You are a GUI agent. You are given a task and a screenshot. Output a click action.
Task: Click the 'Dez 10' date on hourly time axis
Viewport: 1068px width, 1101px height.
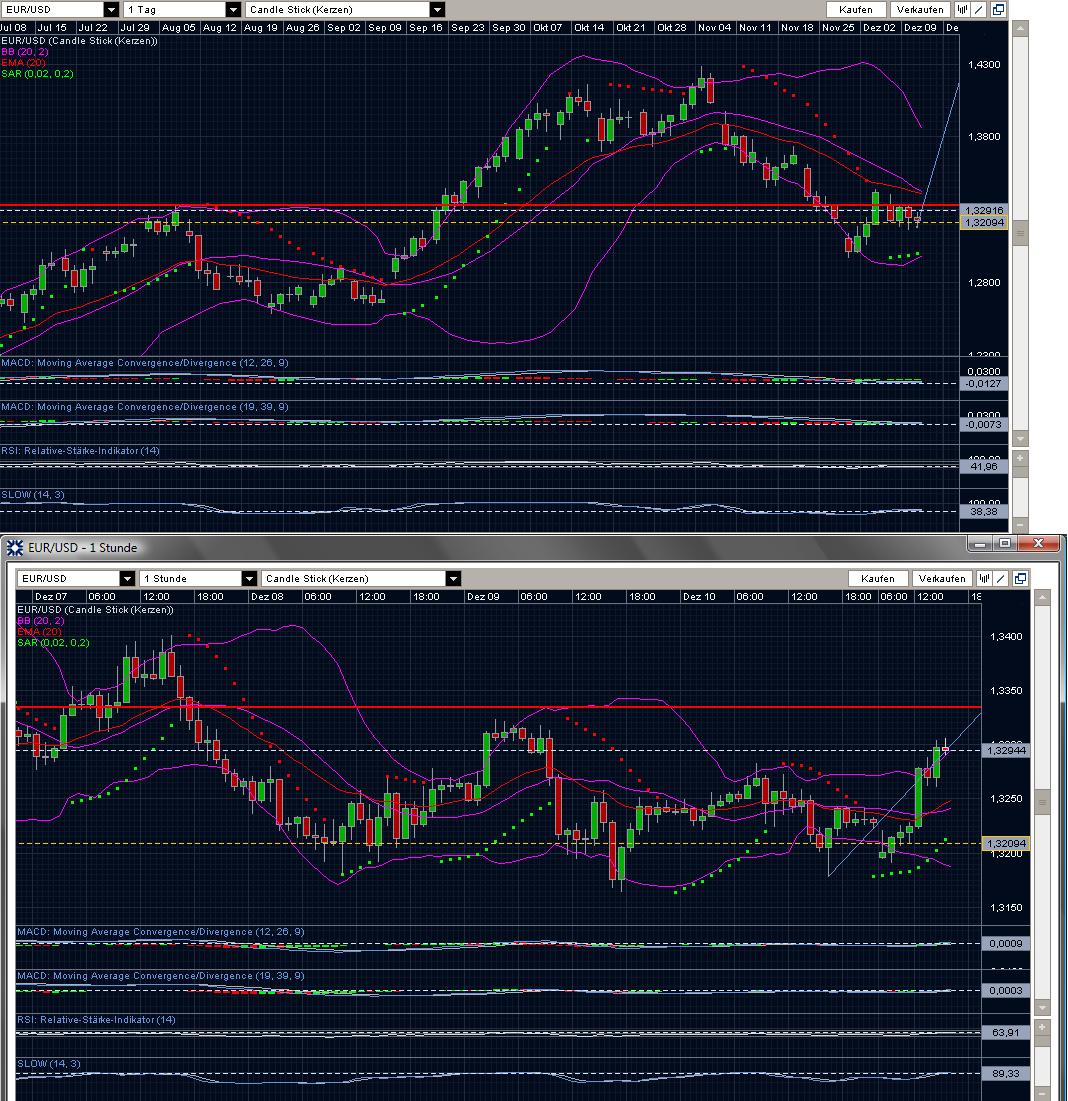pyautogui.click(x=699, y=597)
